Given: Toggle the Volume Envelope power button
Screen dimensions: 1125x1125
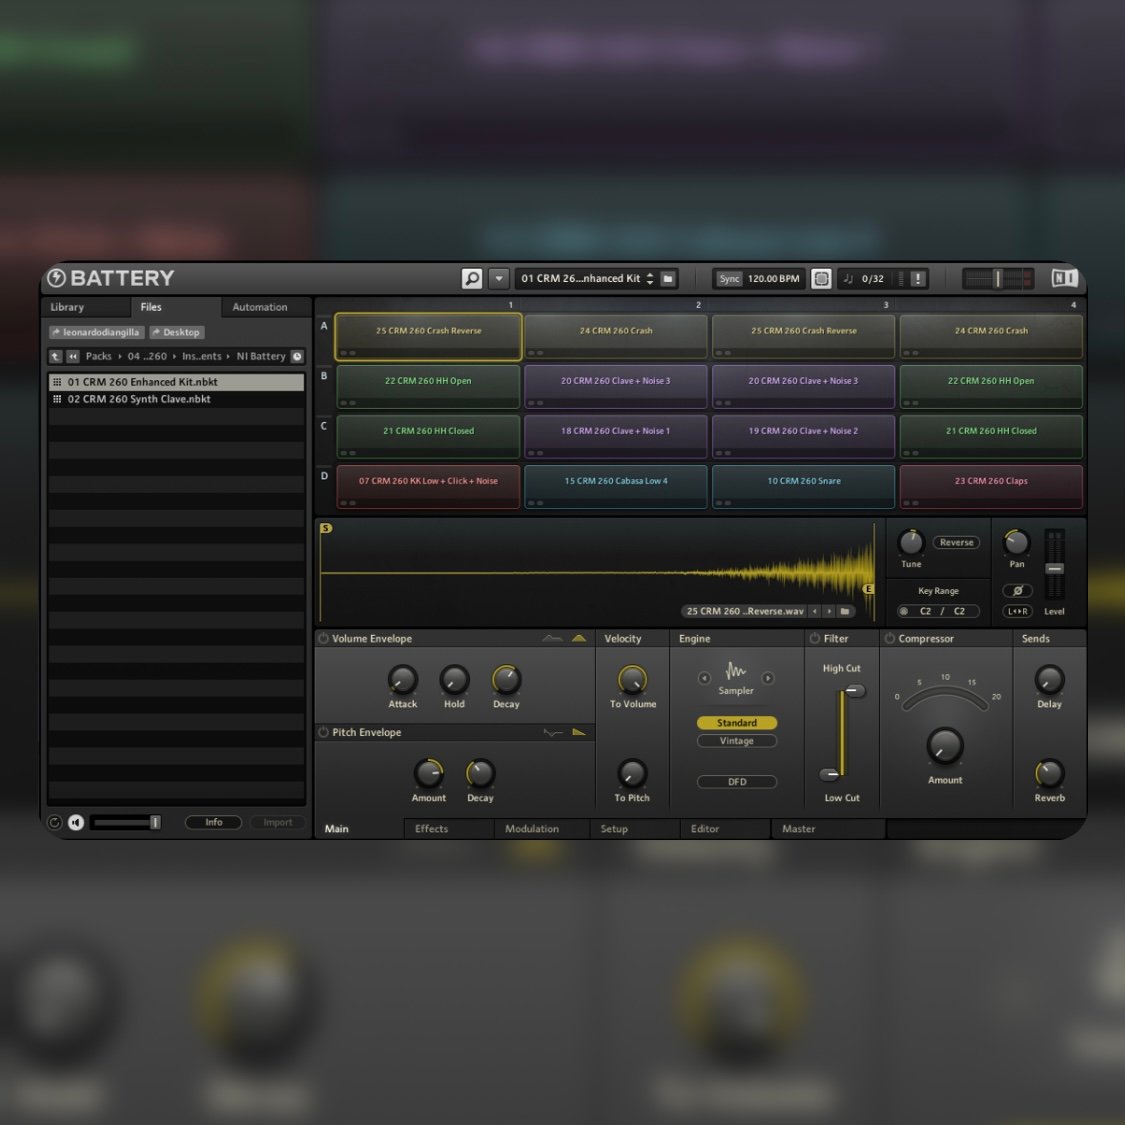Looking at the screenshot, I should (x=324, y=639).
